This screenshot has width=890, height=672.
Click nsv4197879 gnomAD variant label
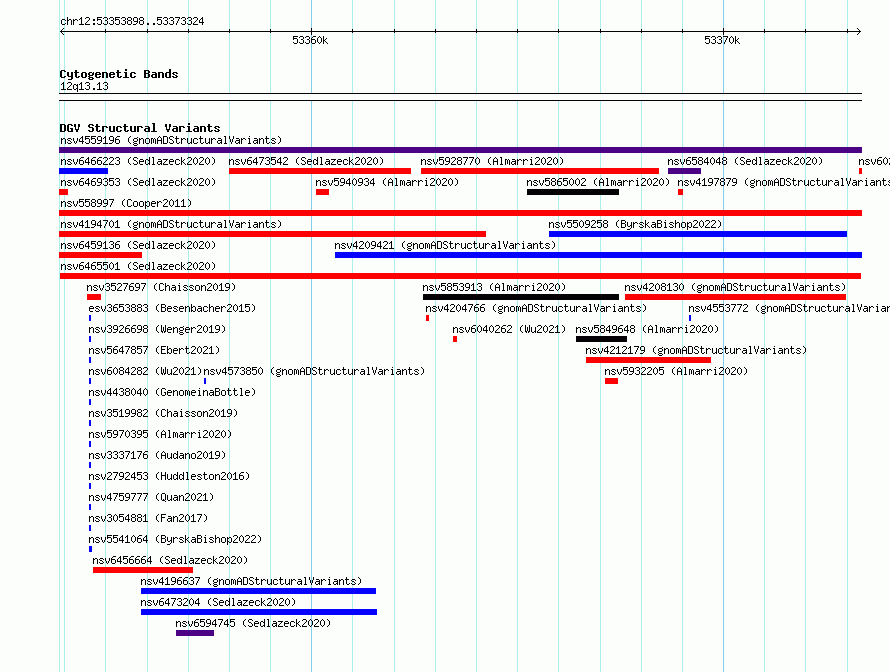(x=783, y=182)
